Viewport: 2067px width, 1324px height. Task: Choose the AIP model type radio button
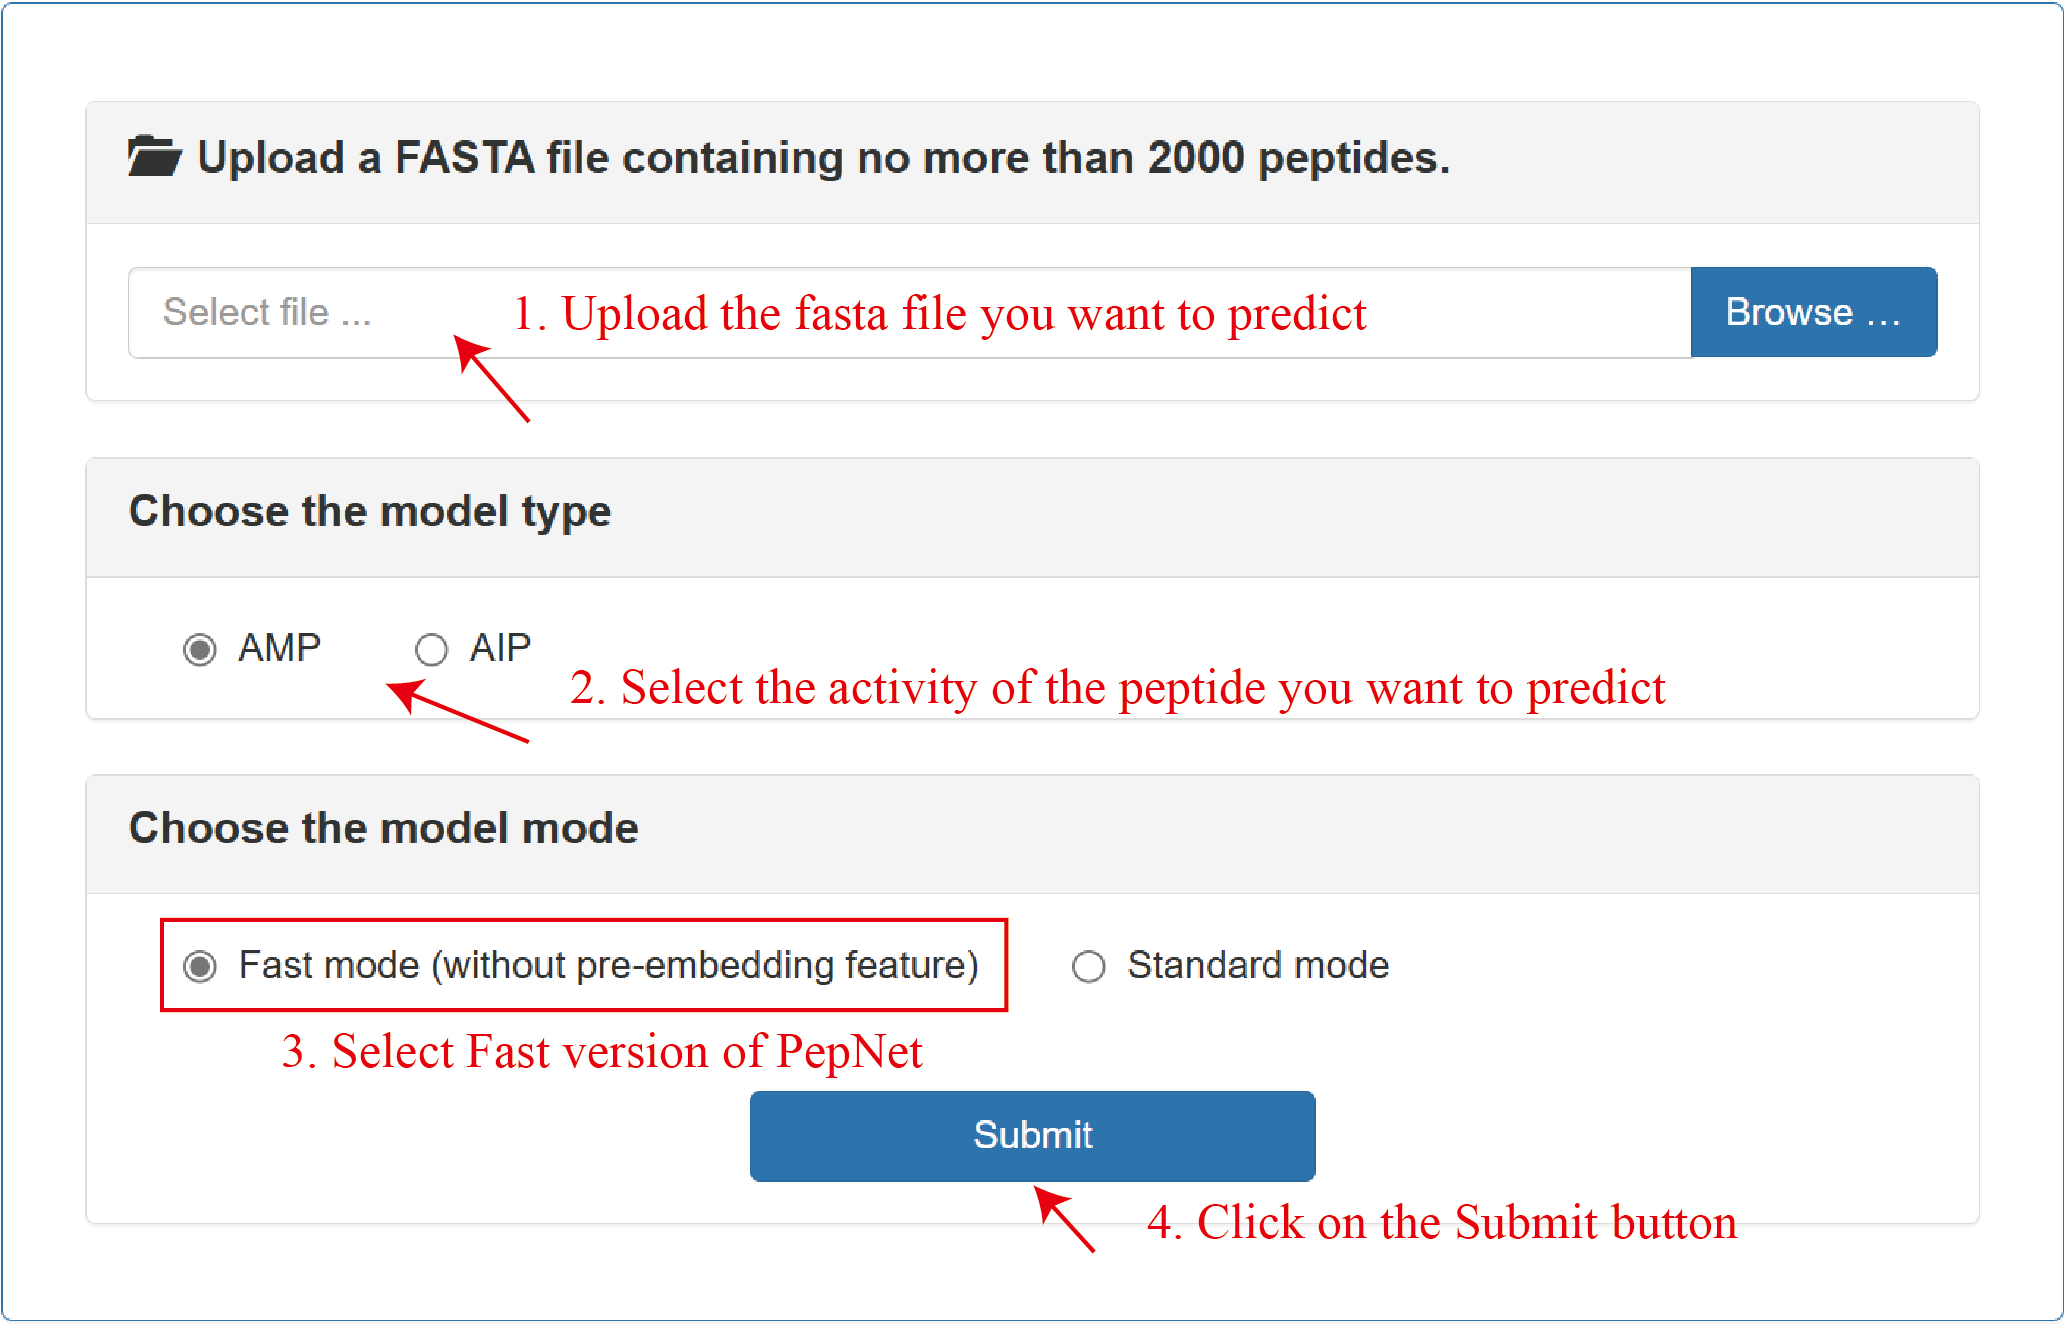coord(431,650)
